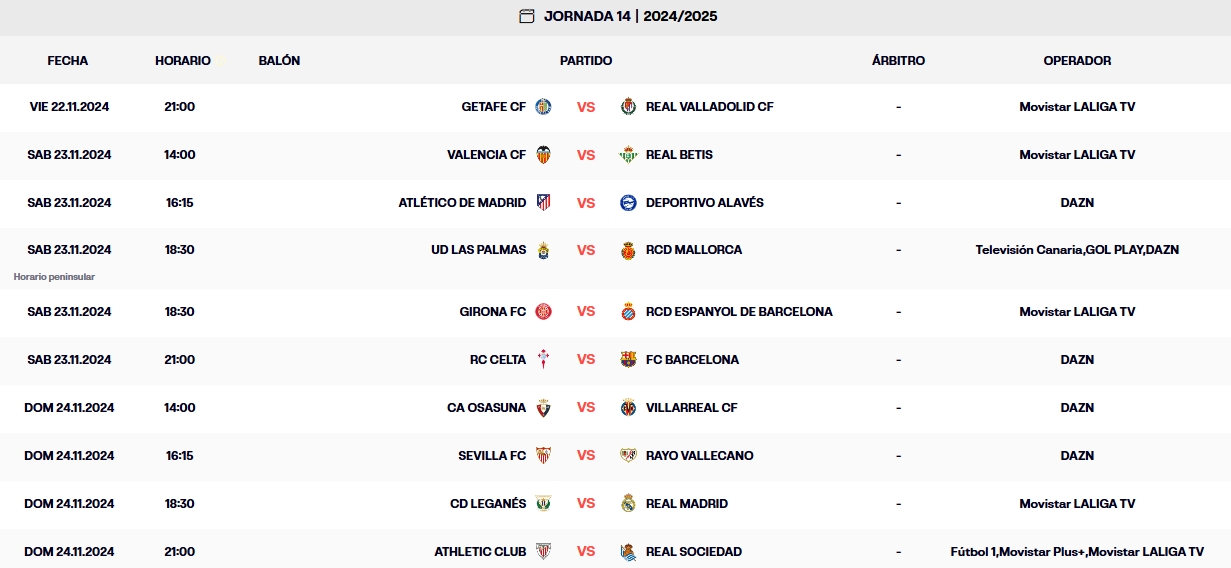Click the Deportivo Alavés crest icon
Image resolution: width=1231 pixels, height=568 pixels.
(628, 203)
